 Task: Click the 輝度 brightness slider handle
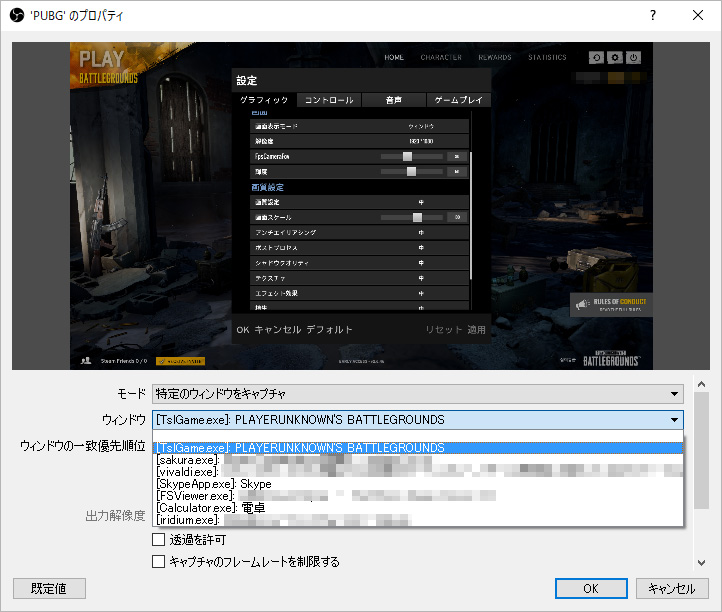[x=411, y=172]
